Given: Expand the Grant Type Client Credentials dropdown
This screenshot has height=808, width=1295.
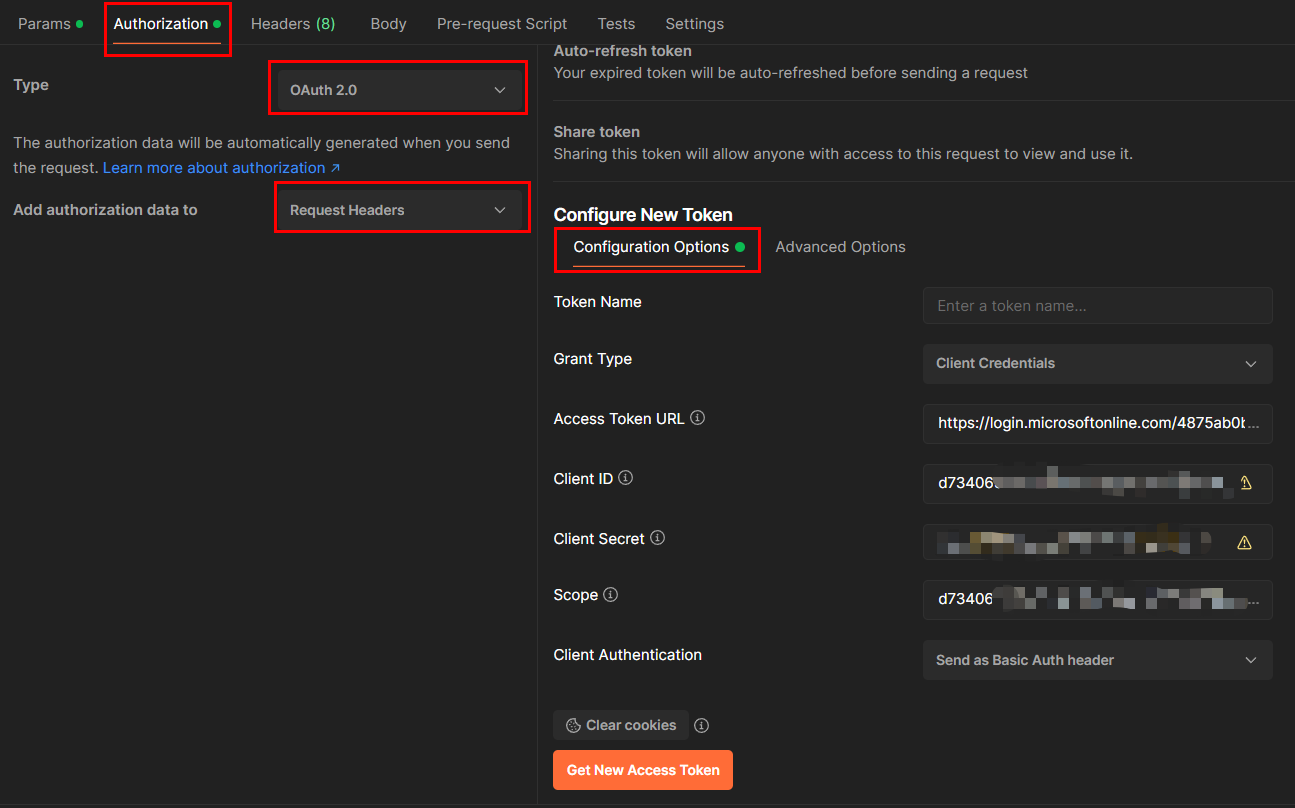Looking at the screenshot, I should 1097,364.
